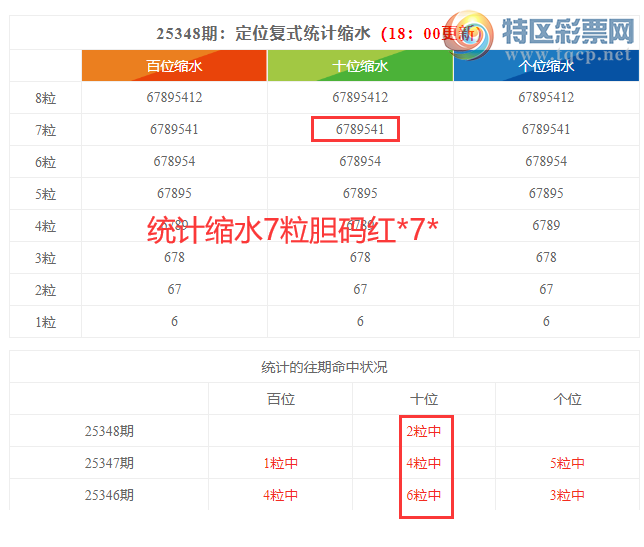This screenshot has width=644, height=547.
Task: Select 67 in the 个位缩水 column
Action: click(546, 290)
